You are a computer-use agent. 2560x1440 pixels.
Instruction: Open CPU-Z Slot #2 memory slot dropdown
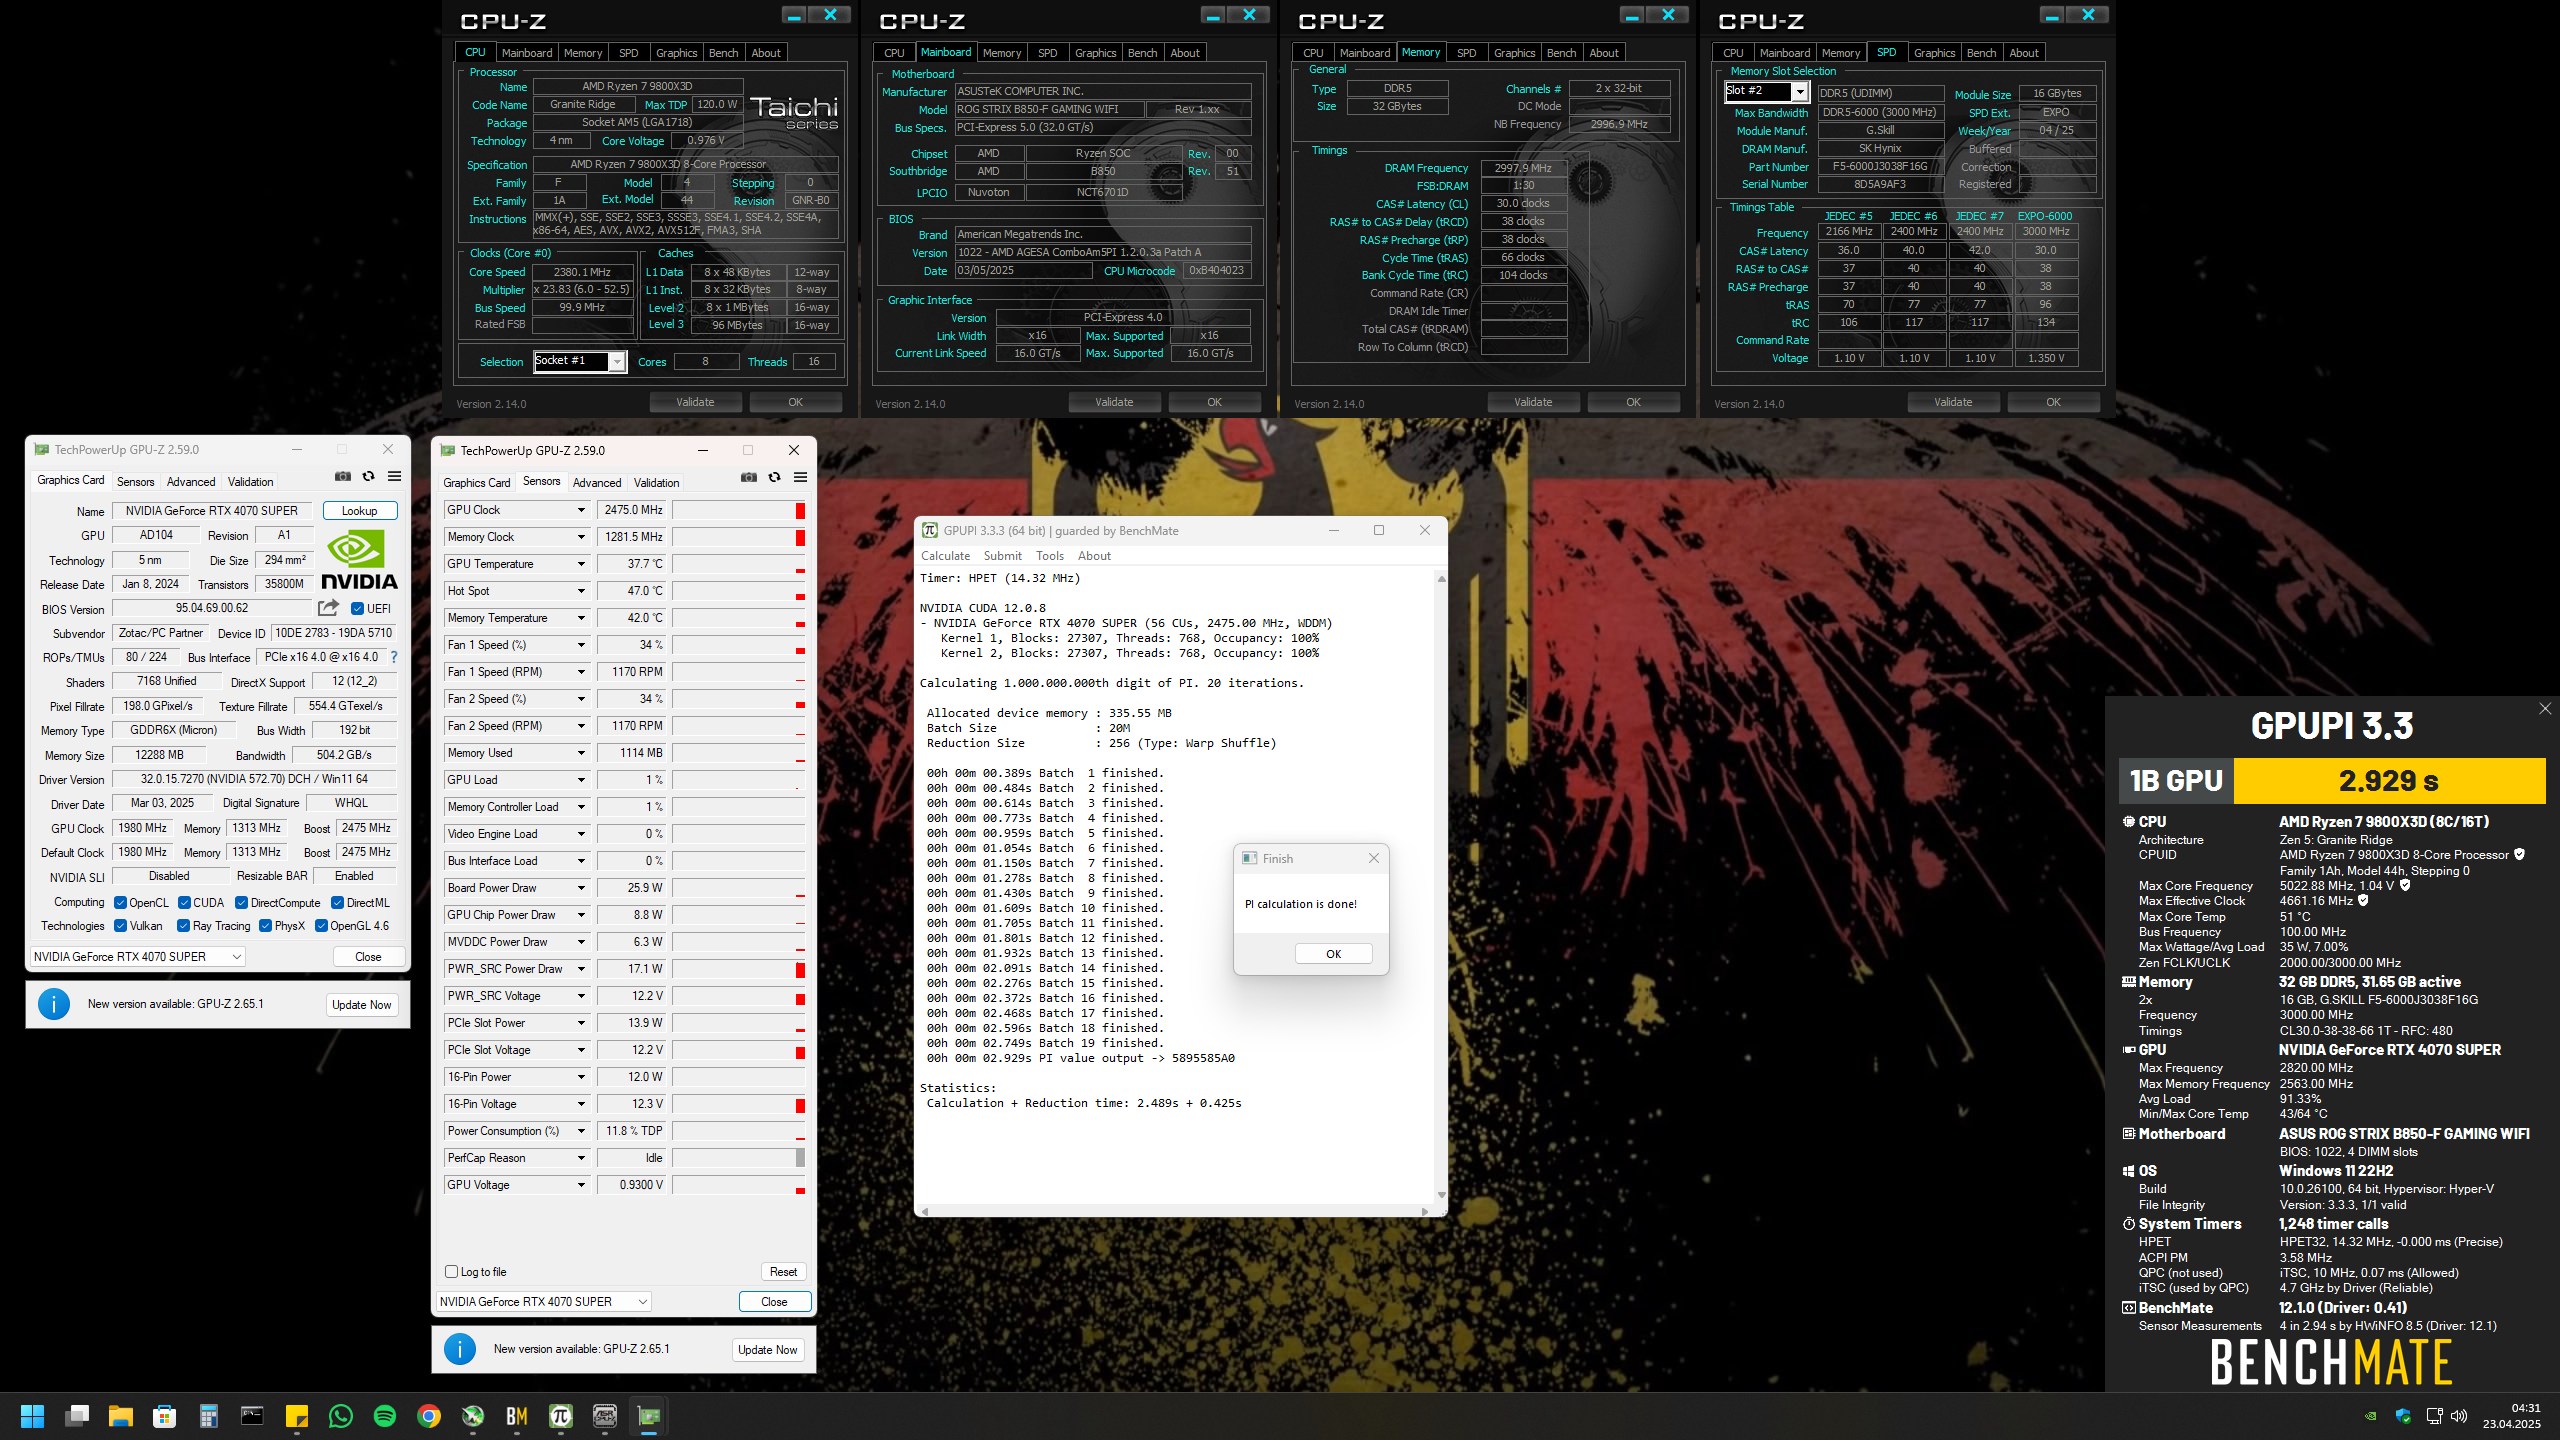click(x=1767, y=91)
